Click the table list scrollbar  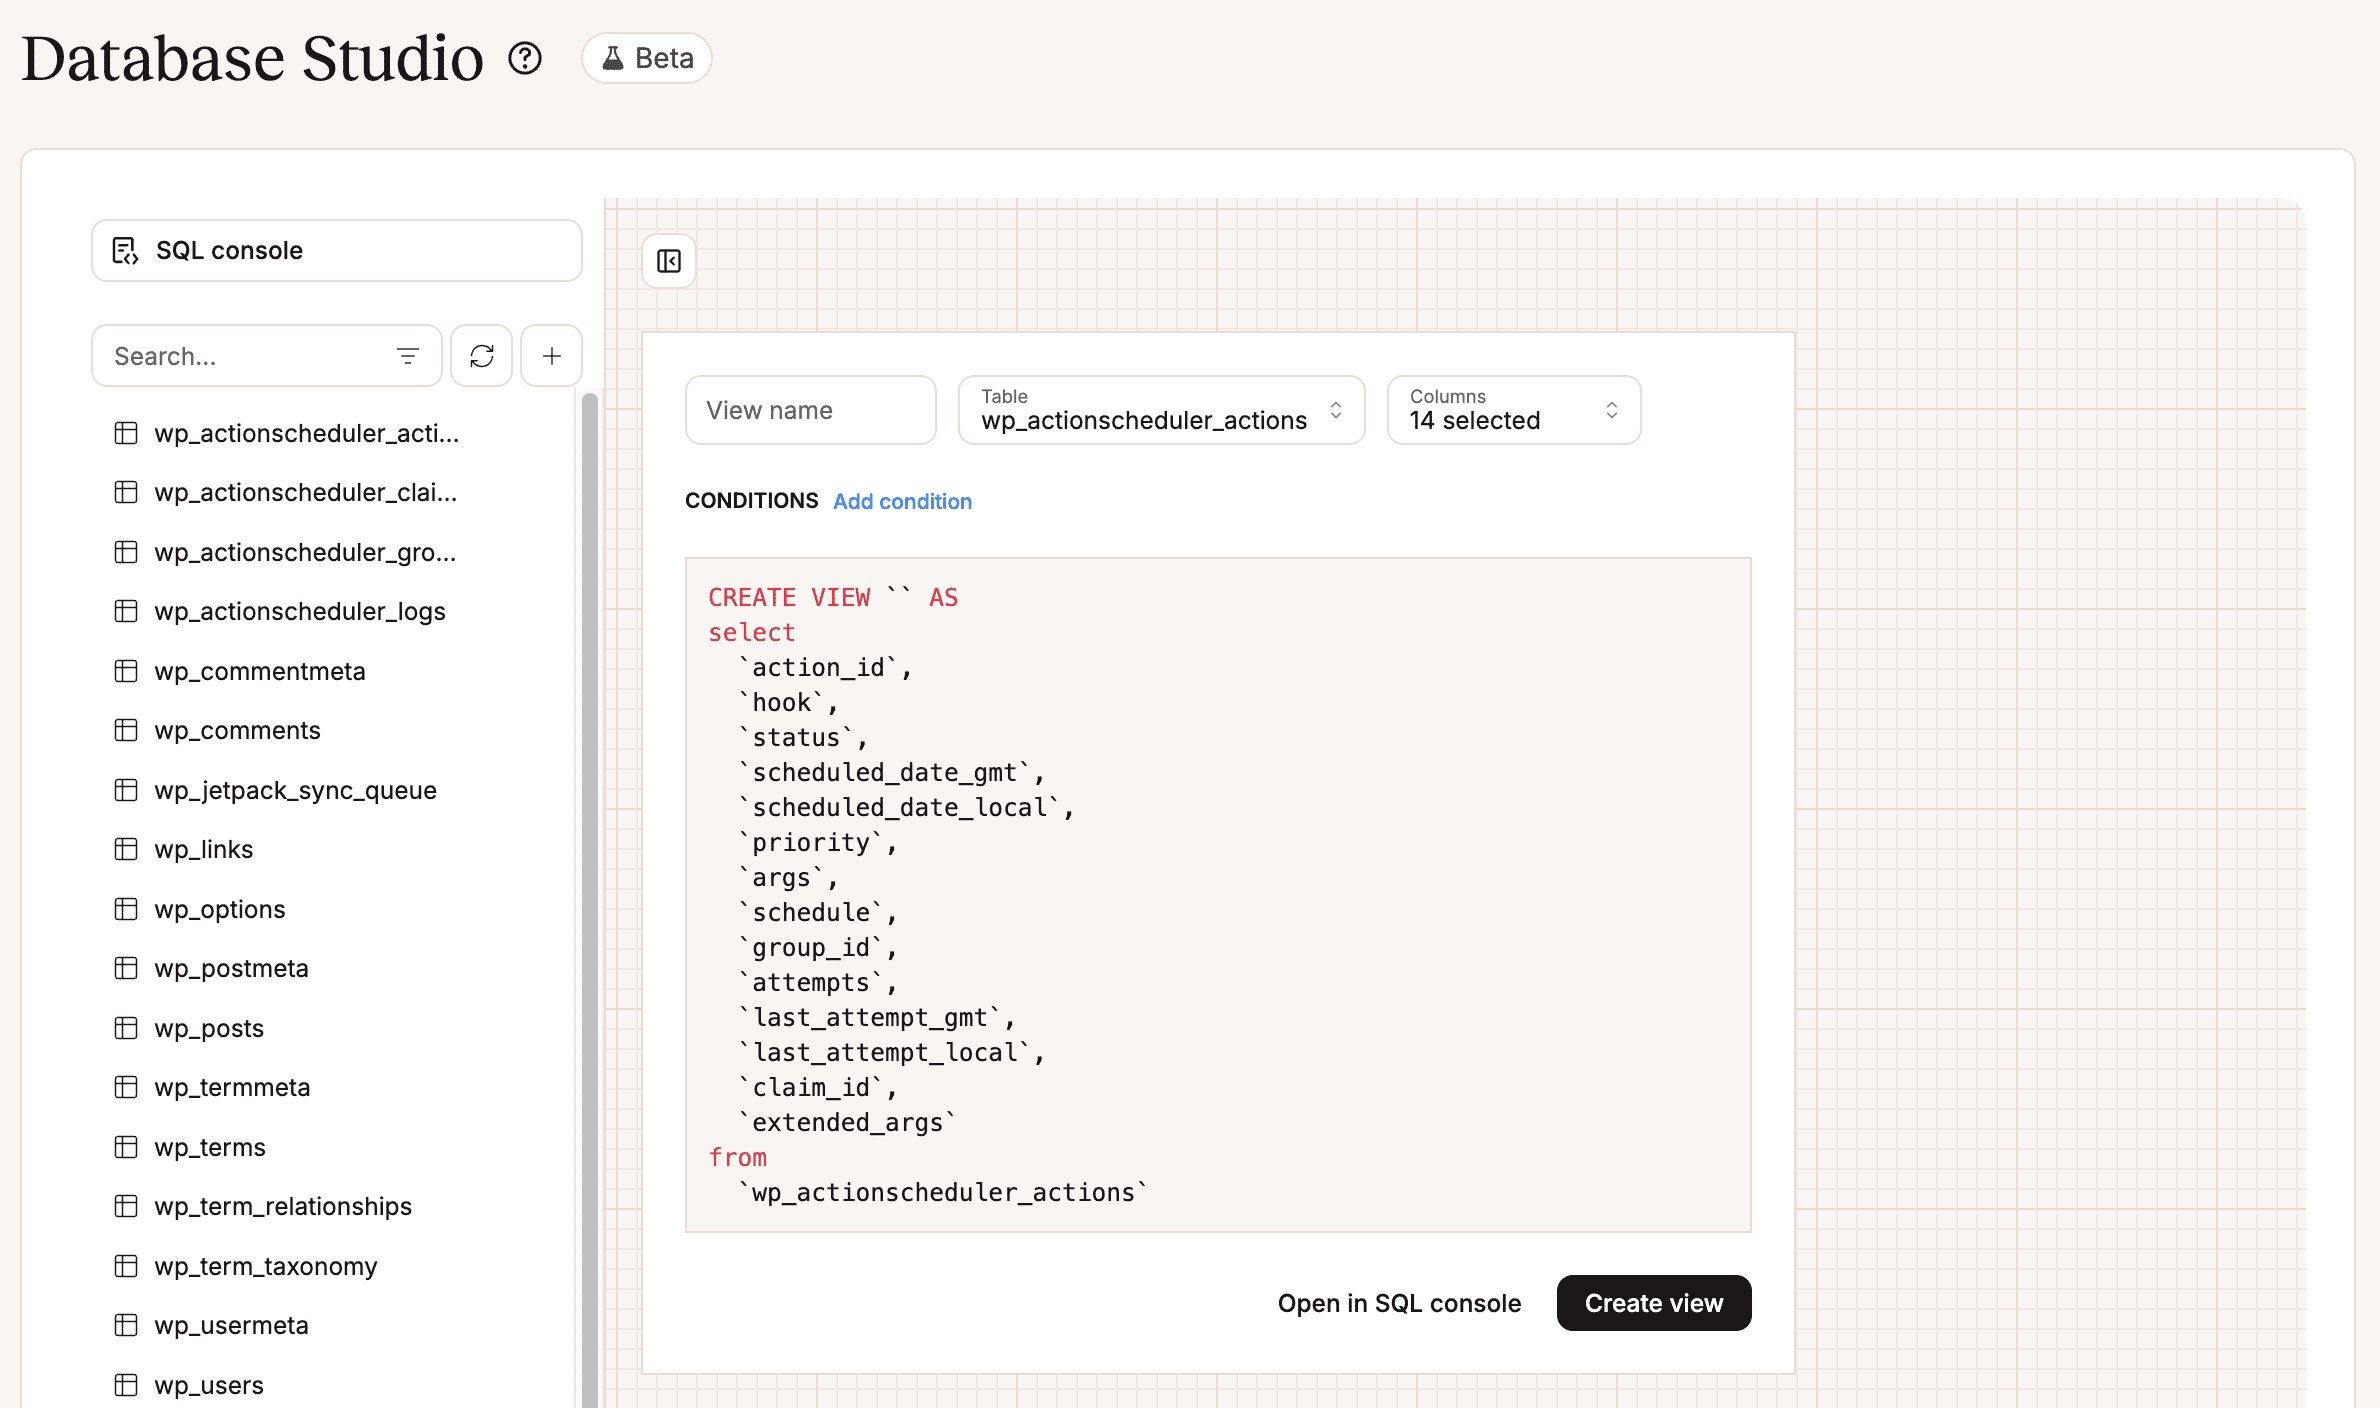(590, 900)
